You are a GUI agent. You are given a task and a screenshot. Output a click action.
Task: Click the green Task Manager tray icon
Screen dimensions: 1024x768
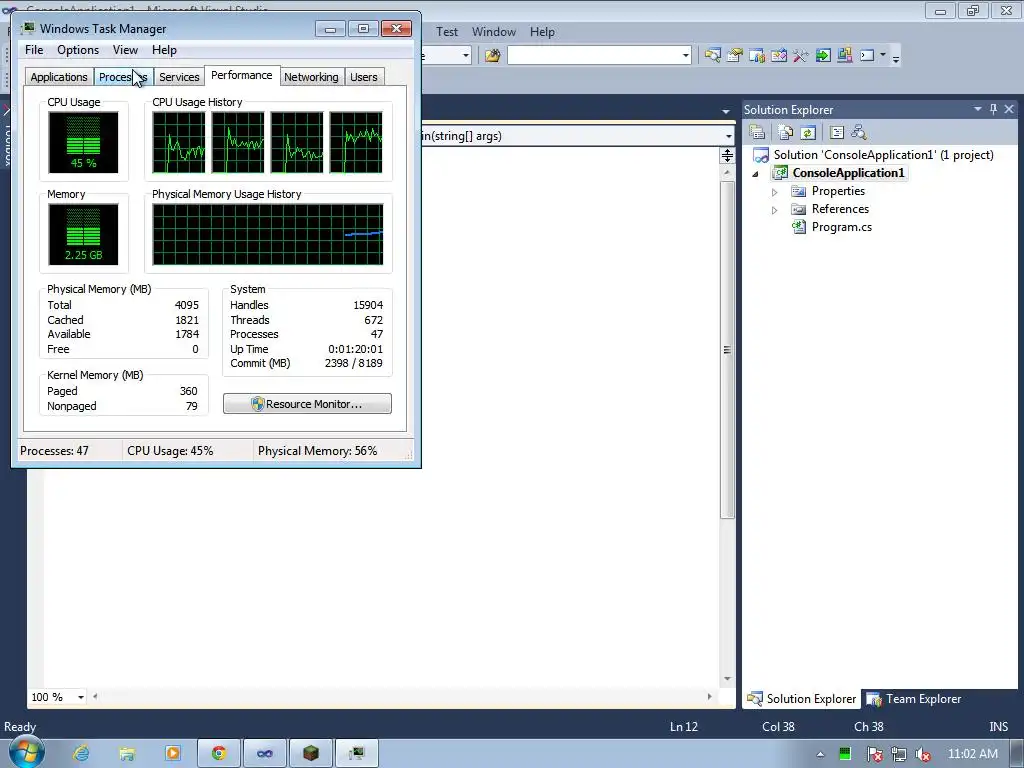844,754
